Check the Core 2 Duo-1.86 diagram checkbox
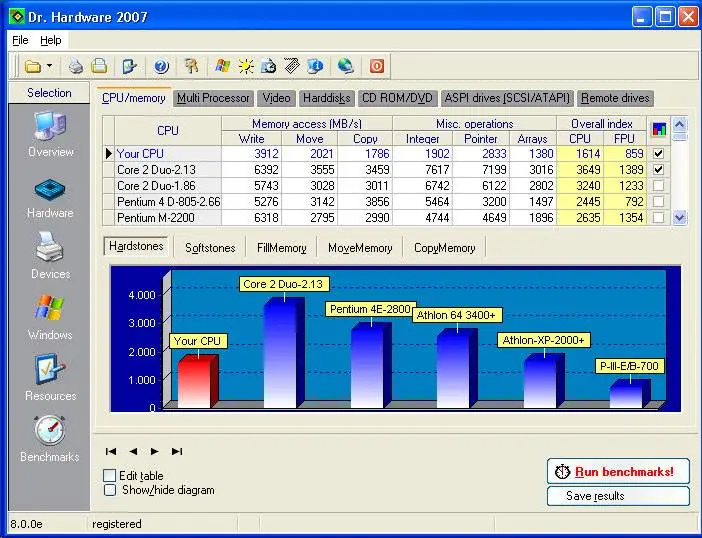This screenshot has height=538, width=702. 657,186
